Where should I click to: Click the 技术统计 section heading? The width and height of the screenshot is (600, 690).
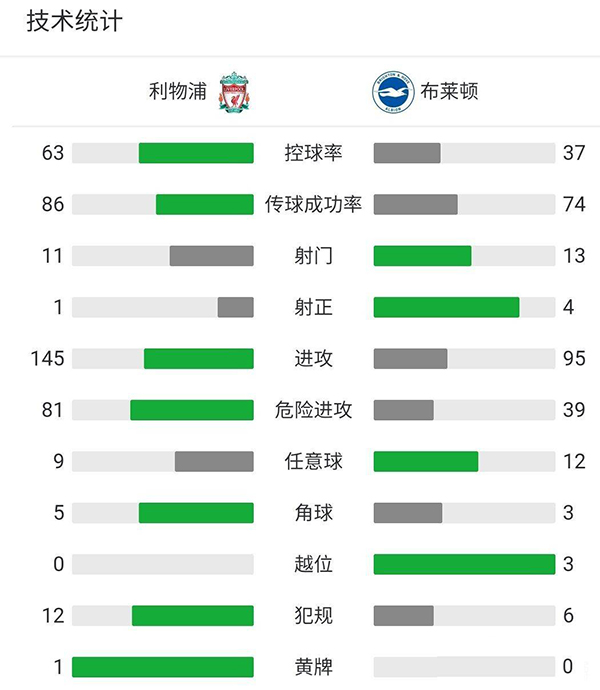[x=74, y=21]
